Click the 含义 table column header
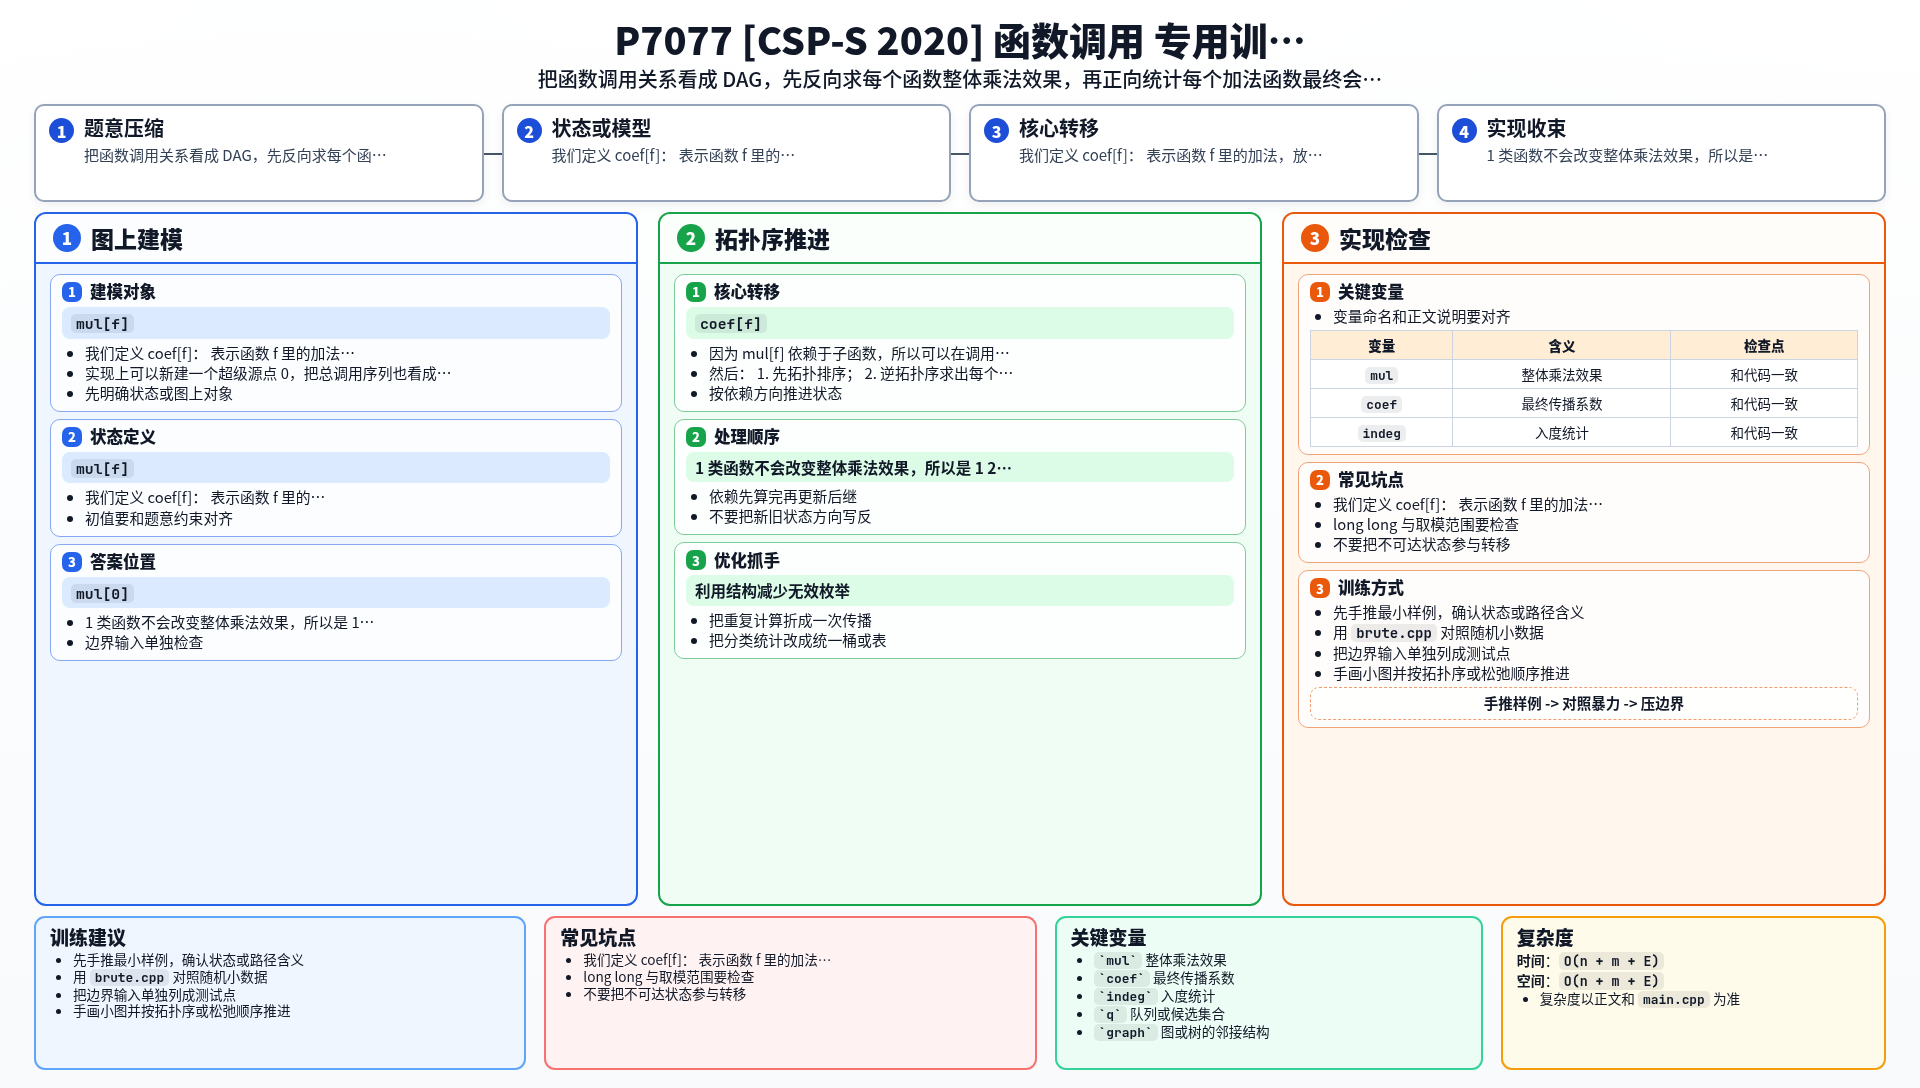The width and height of the screenshot is (1920, 1088). tap(1561, 346)
